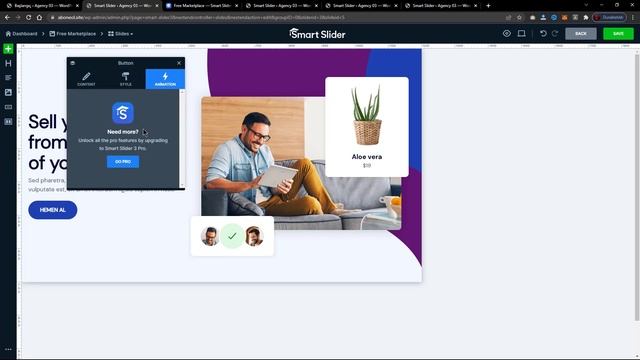Click the GO PRO button

[123, 162]
